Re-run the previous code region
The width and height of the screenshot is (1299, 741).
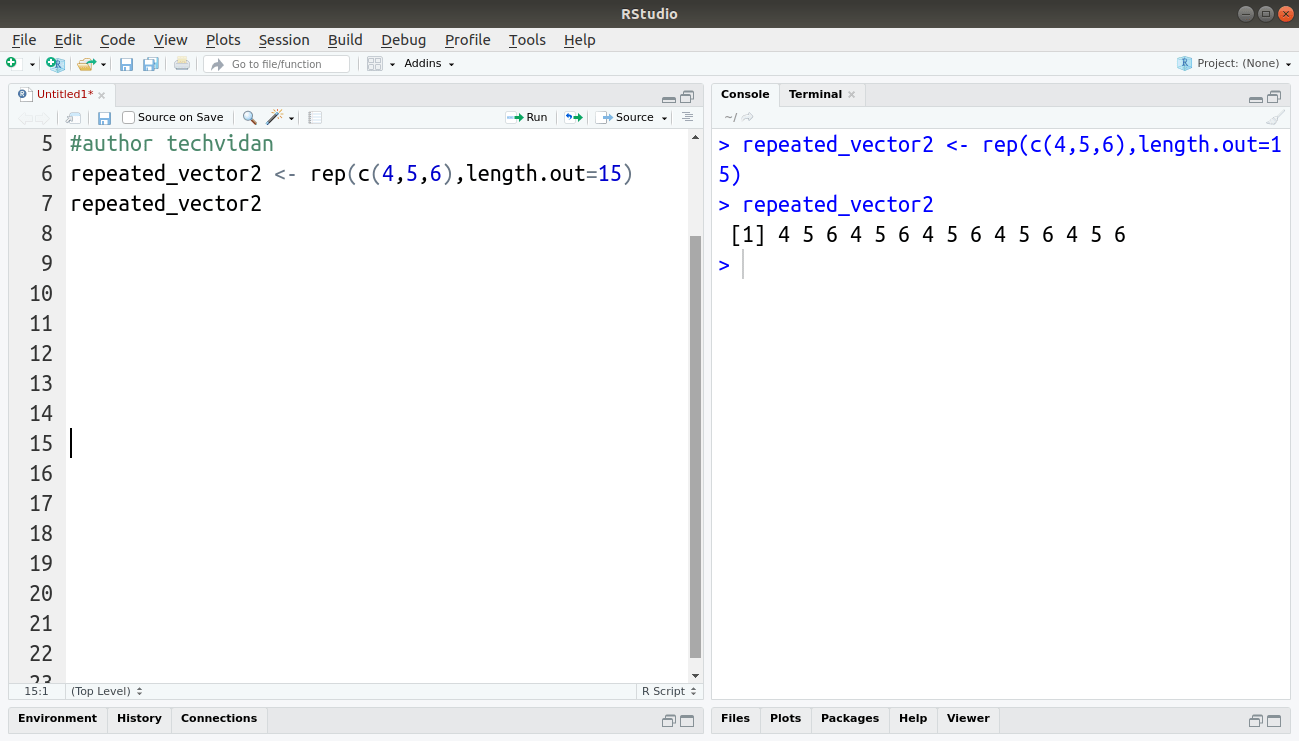572,117
